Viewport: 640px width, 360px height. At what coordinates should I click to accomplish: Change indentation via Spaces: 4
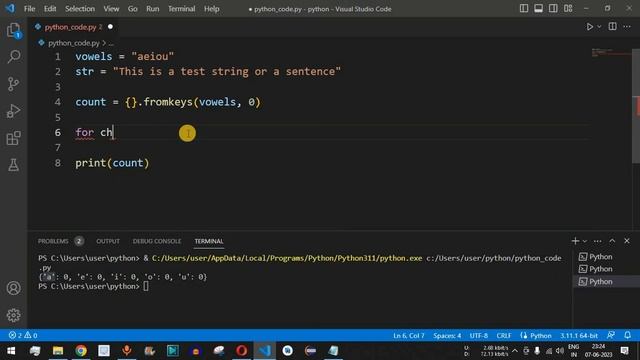coord(447,336)
